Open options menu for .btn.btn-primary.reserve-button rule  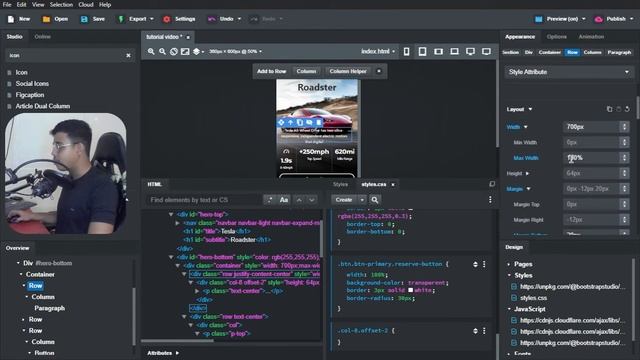tap(484, 264)
